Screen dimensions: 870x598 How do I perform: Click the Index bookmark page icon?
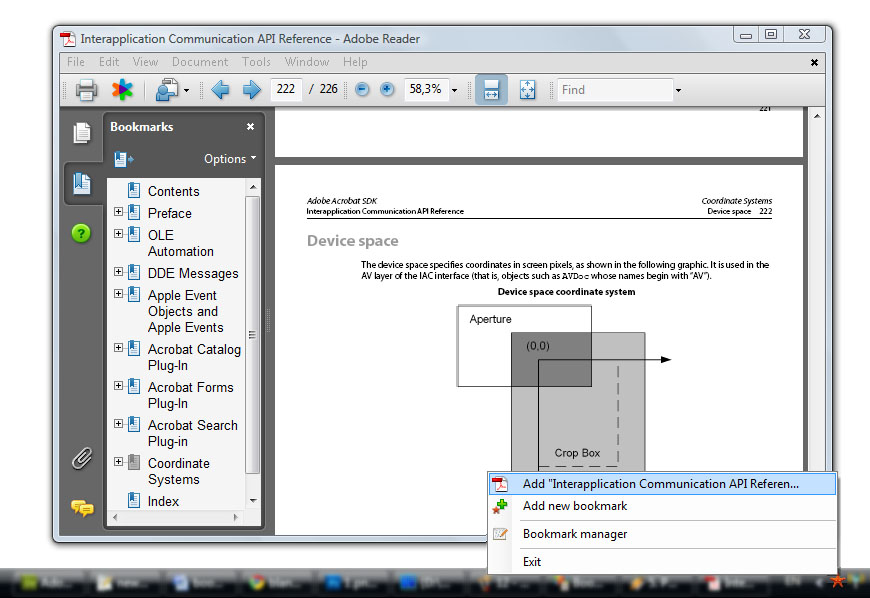(134, 500)
